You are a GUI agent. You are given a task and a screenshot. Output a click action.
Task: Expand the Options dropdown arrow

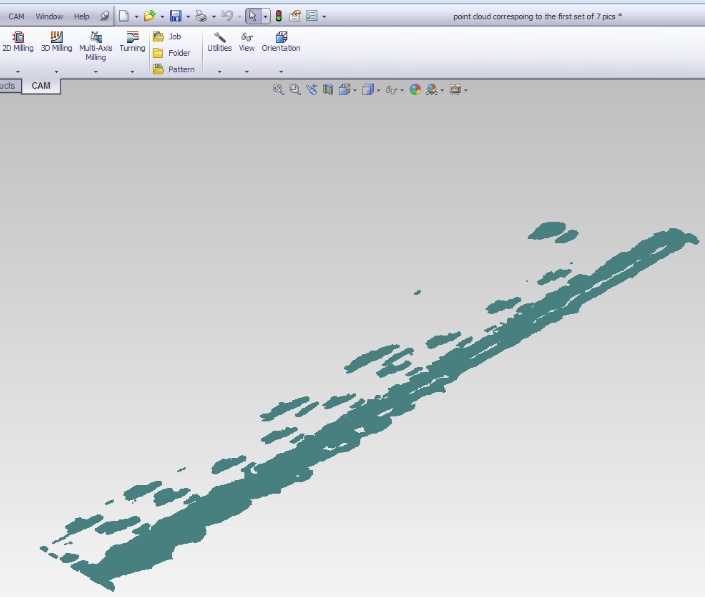[x=324, y=17]
